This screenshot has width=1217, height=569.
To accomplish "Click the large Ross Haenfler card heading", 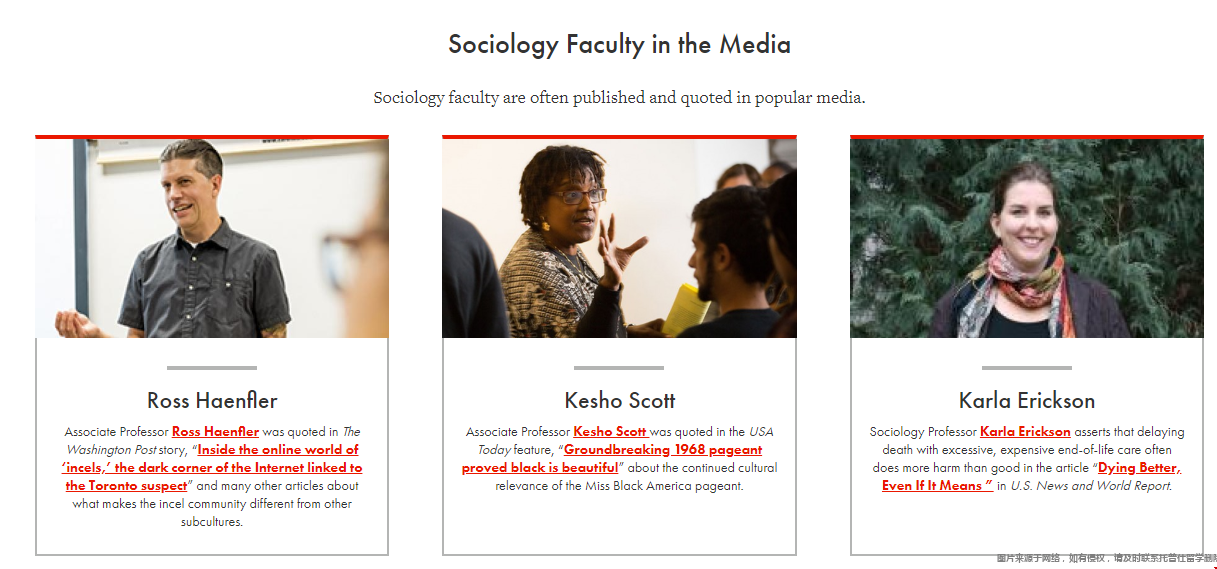I will pos(212,401).
